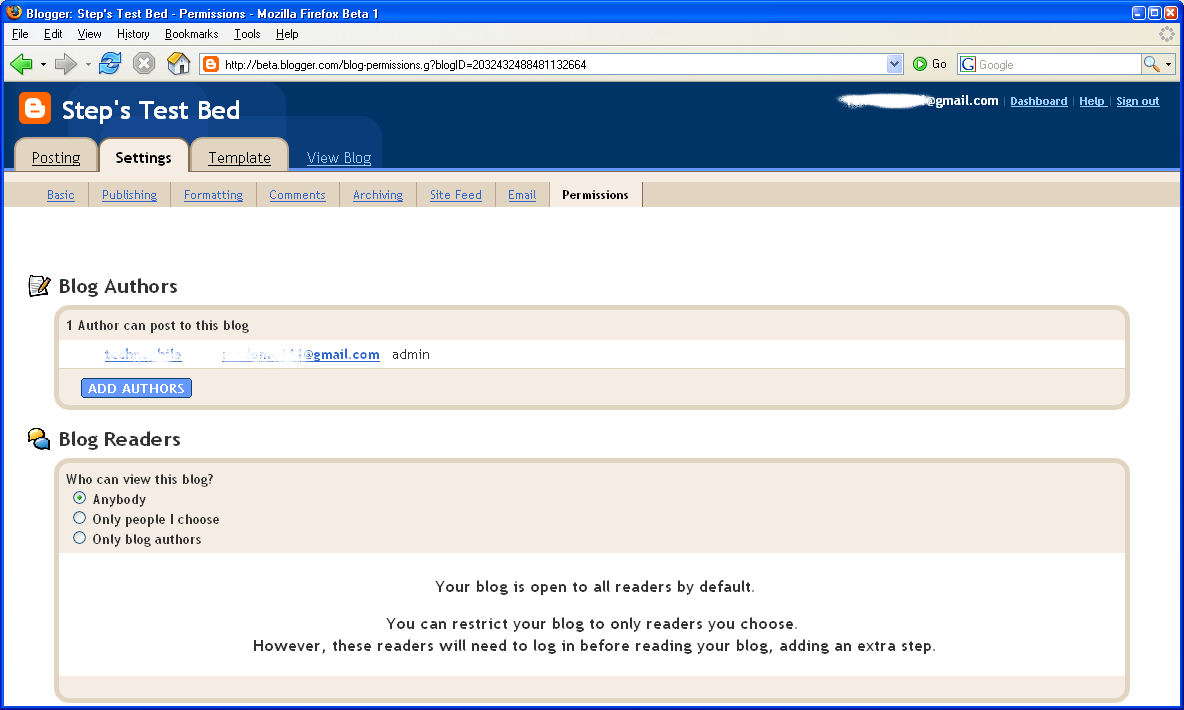This screenshot has width=1184, height=710.
Task: Open the Edit menu
Action: [53, 34]
